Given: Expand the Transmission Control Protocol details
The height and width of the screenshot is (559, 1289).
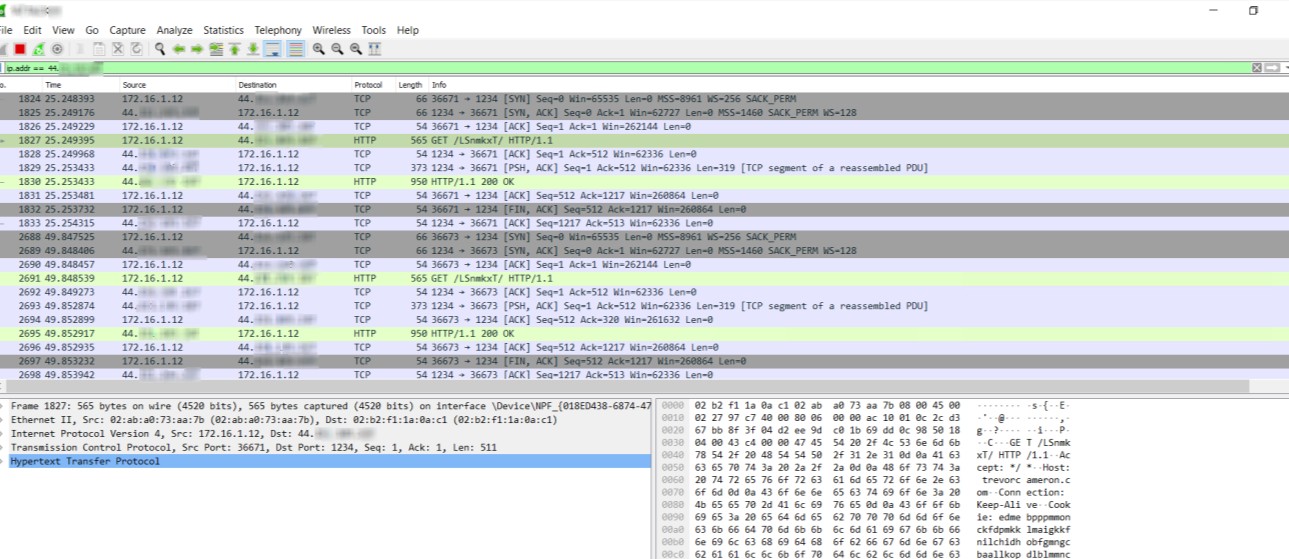Looking at the screenshot, I should [4, 448].
